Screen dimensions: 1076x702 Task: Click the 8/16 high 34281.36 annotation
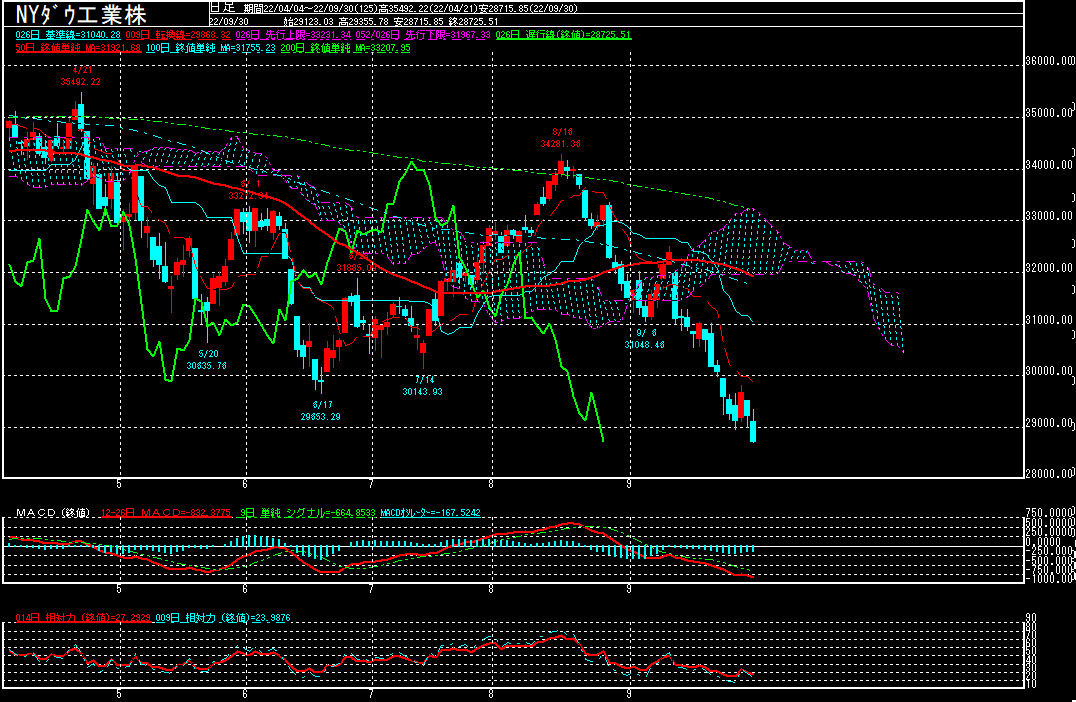561,138
